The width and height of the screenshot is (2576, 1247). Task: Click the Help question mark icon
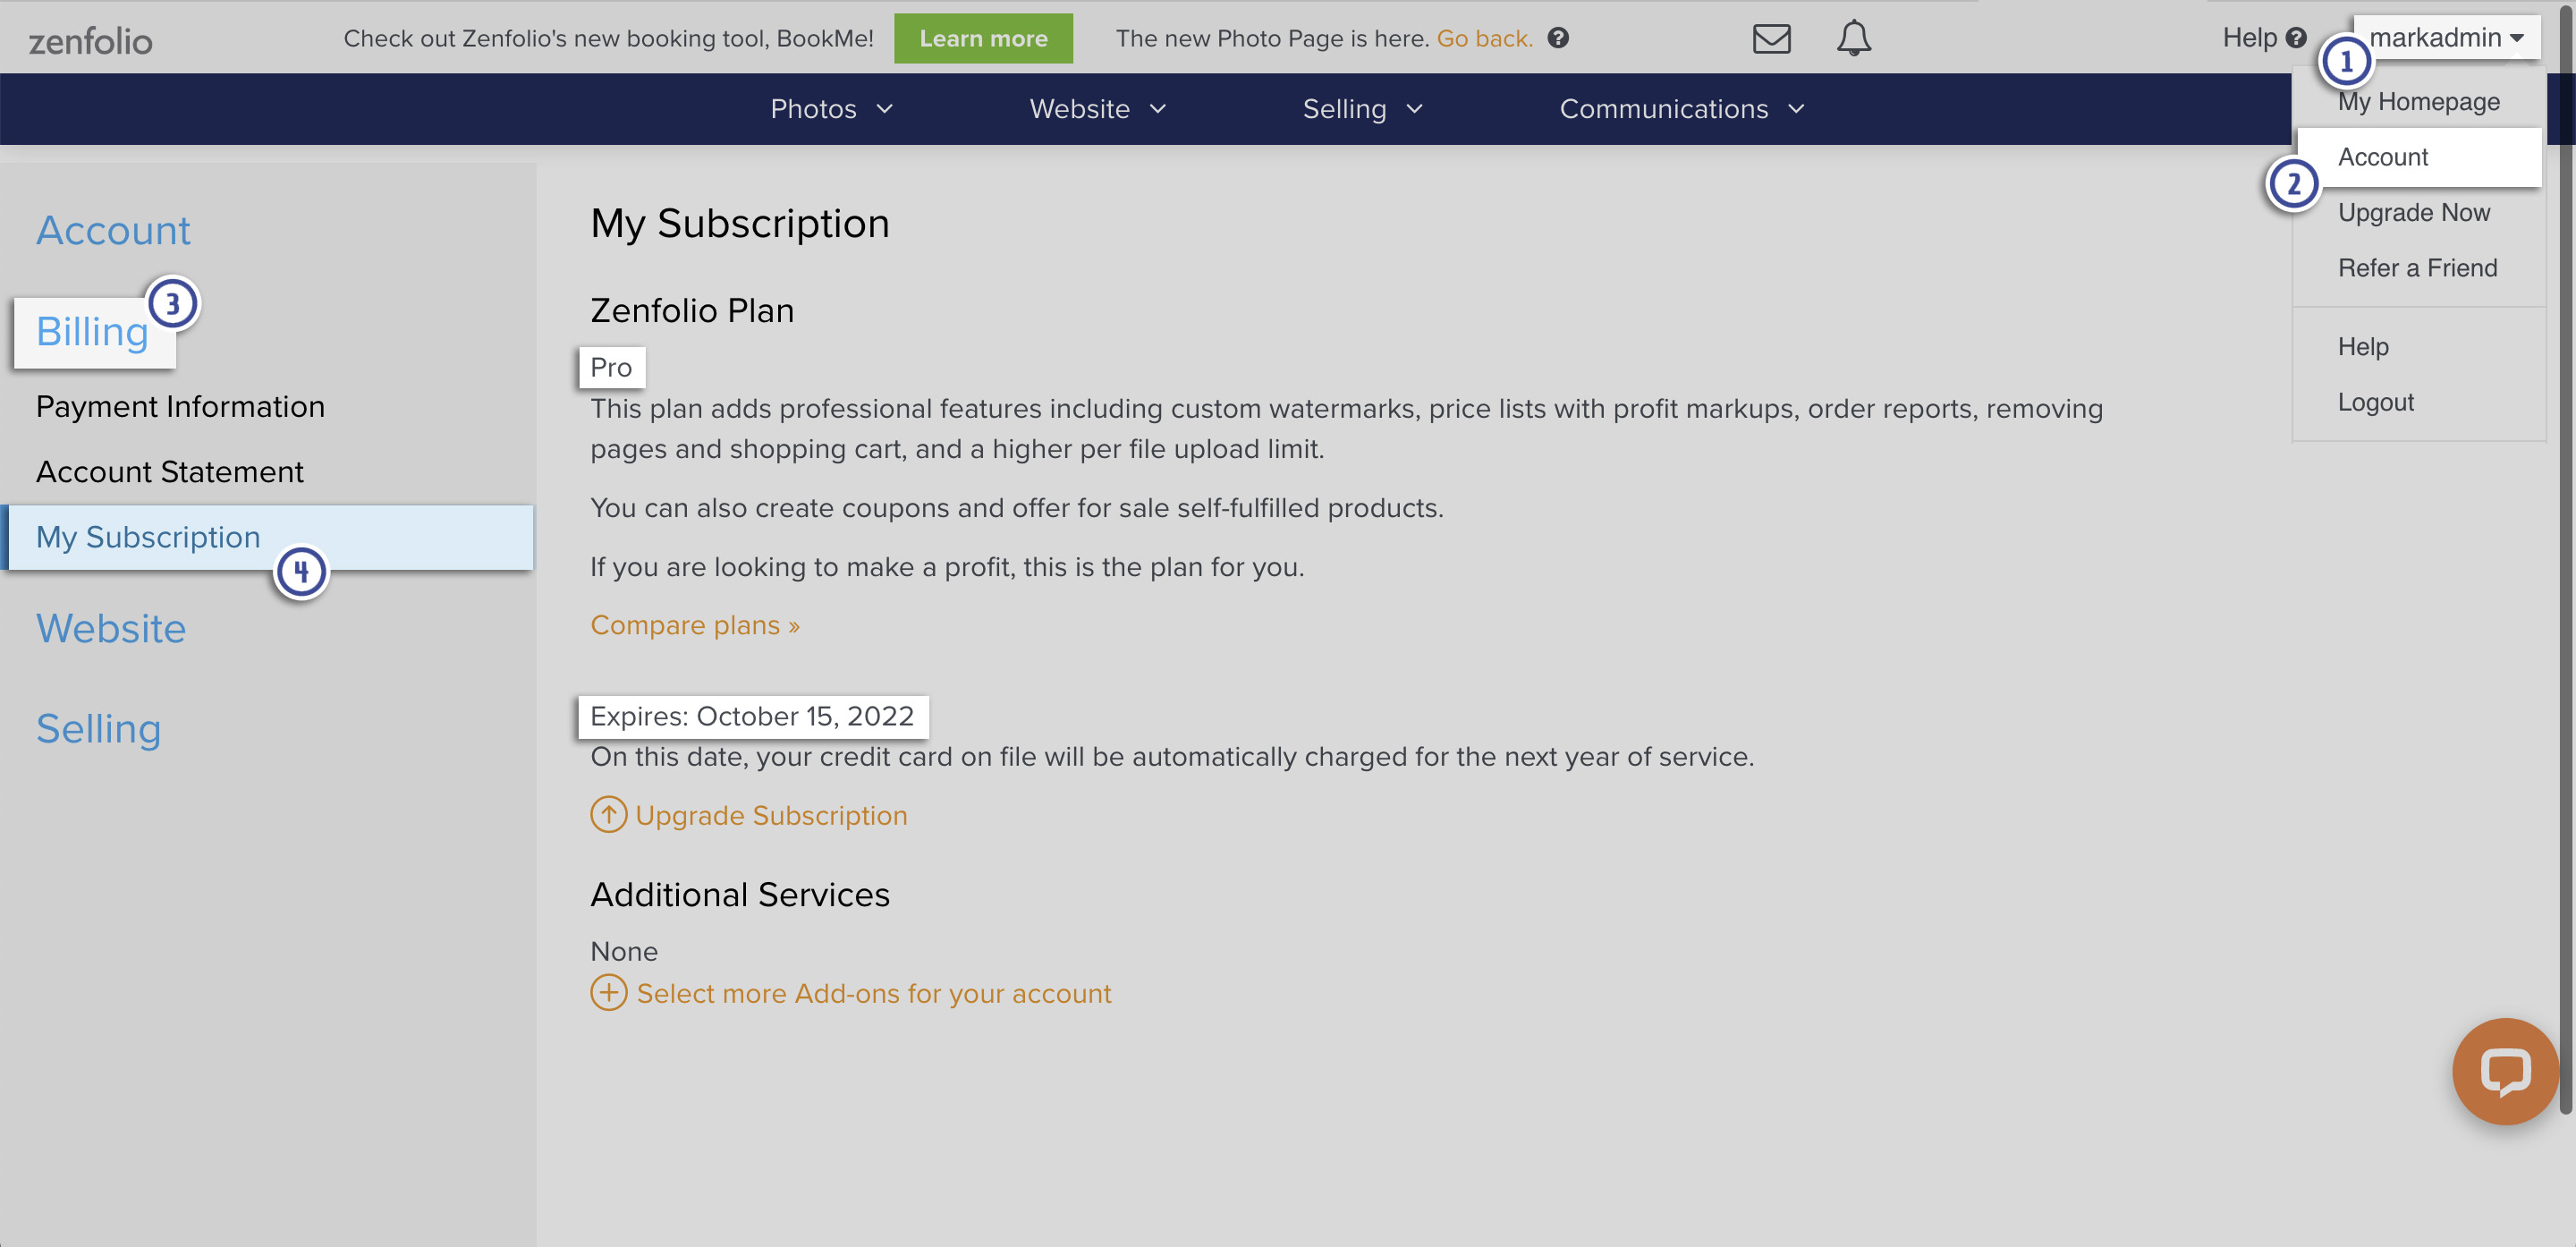2298,37
